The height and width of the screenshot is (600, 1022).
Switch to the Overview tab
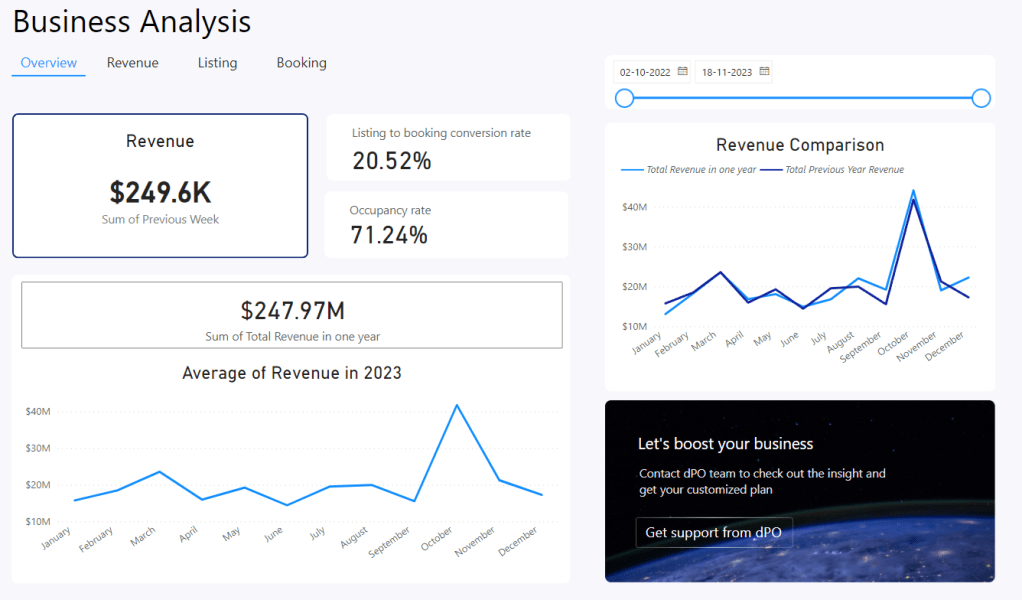click(x=49, y=63)
